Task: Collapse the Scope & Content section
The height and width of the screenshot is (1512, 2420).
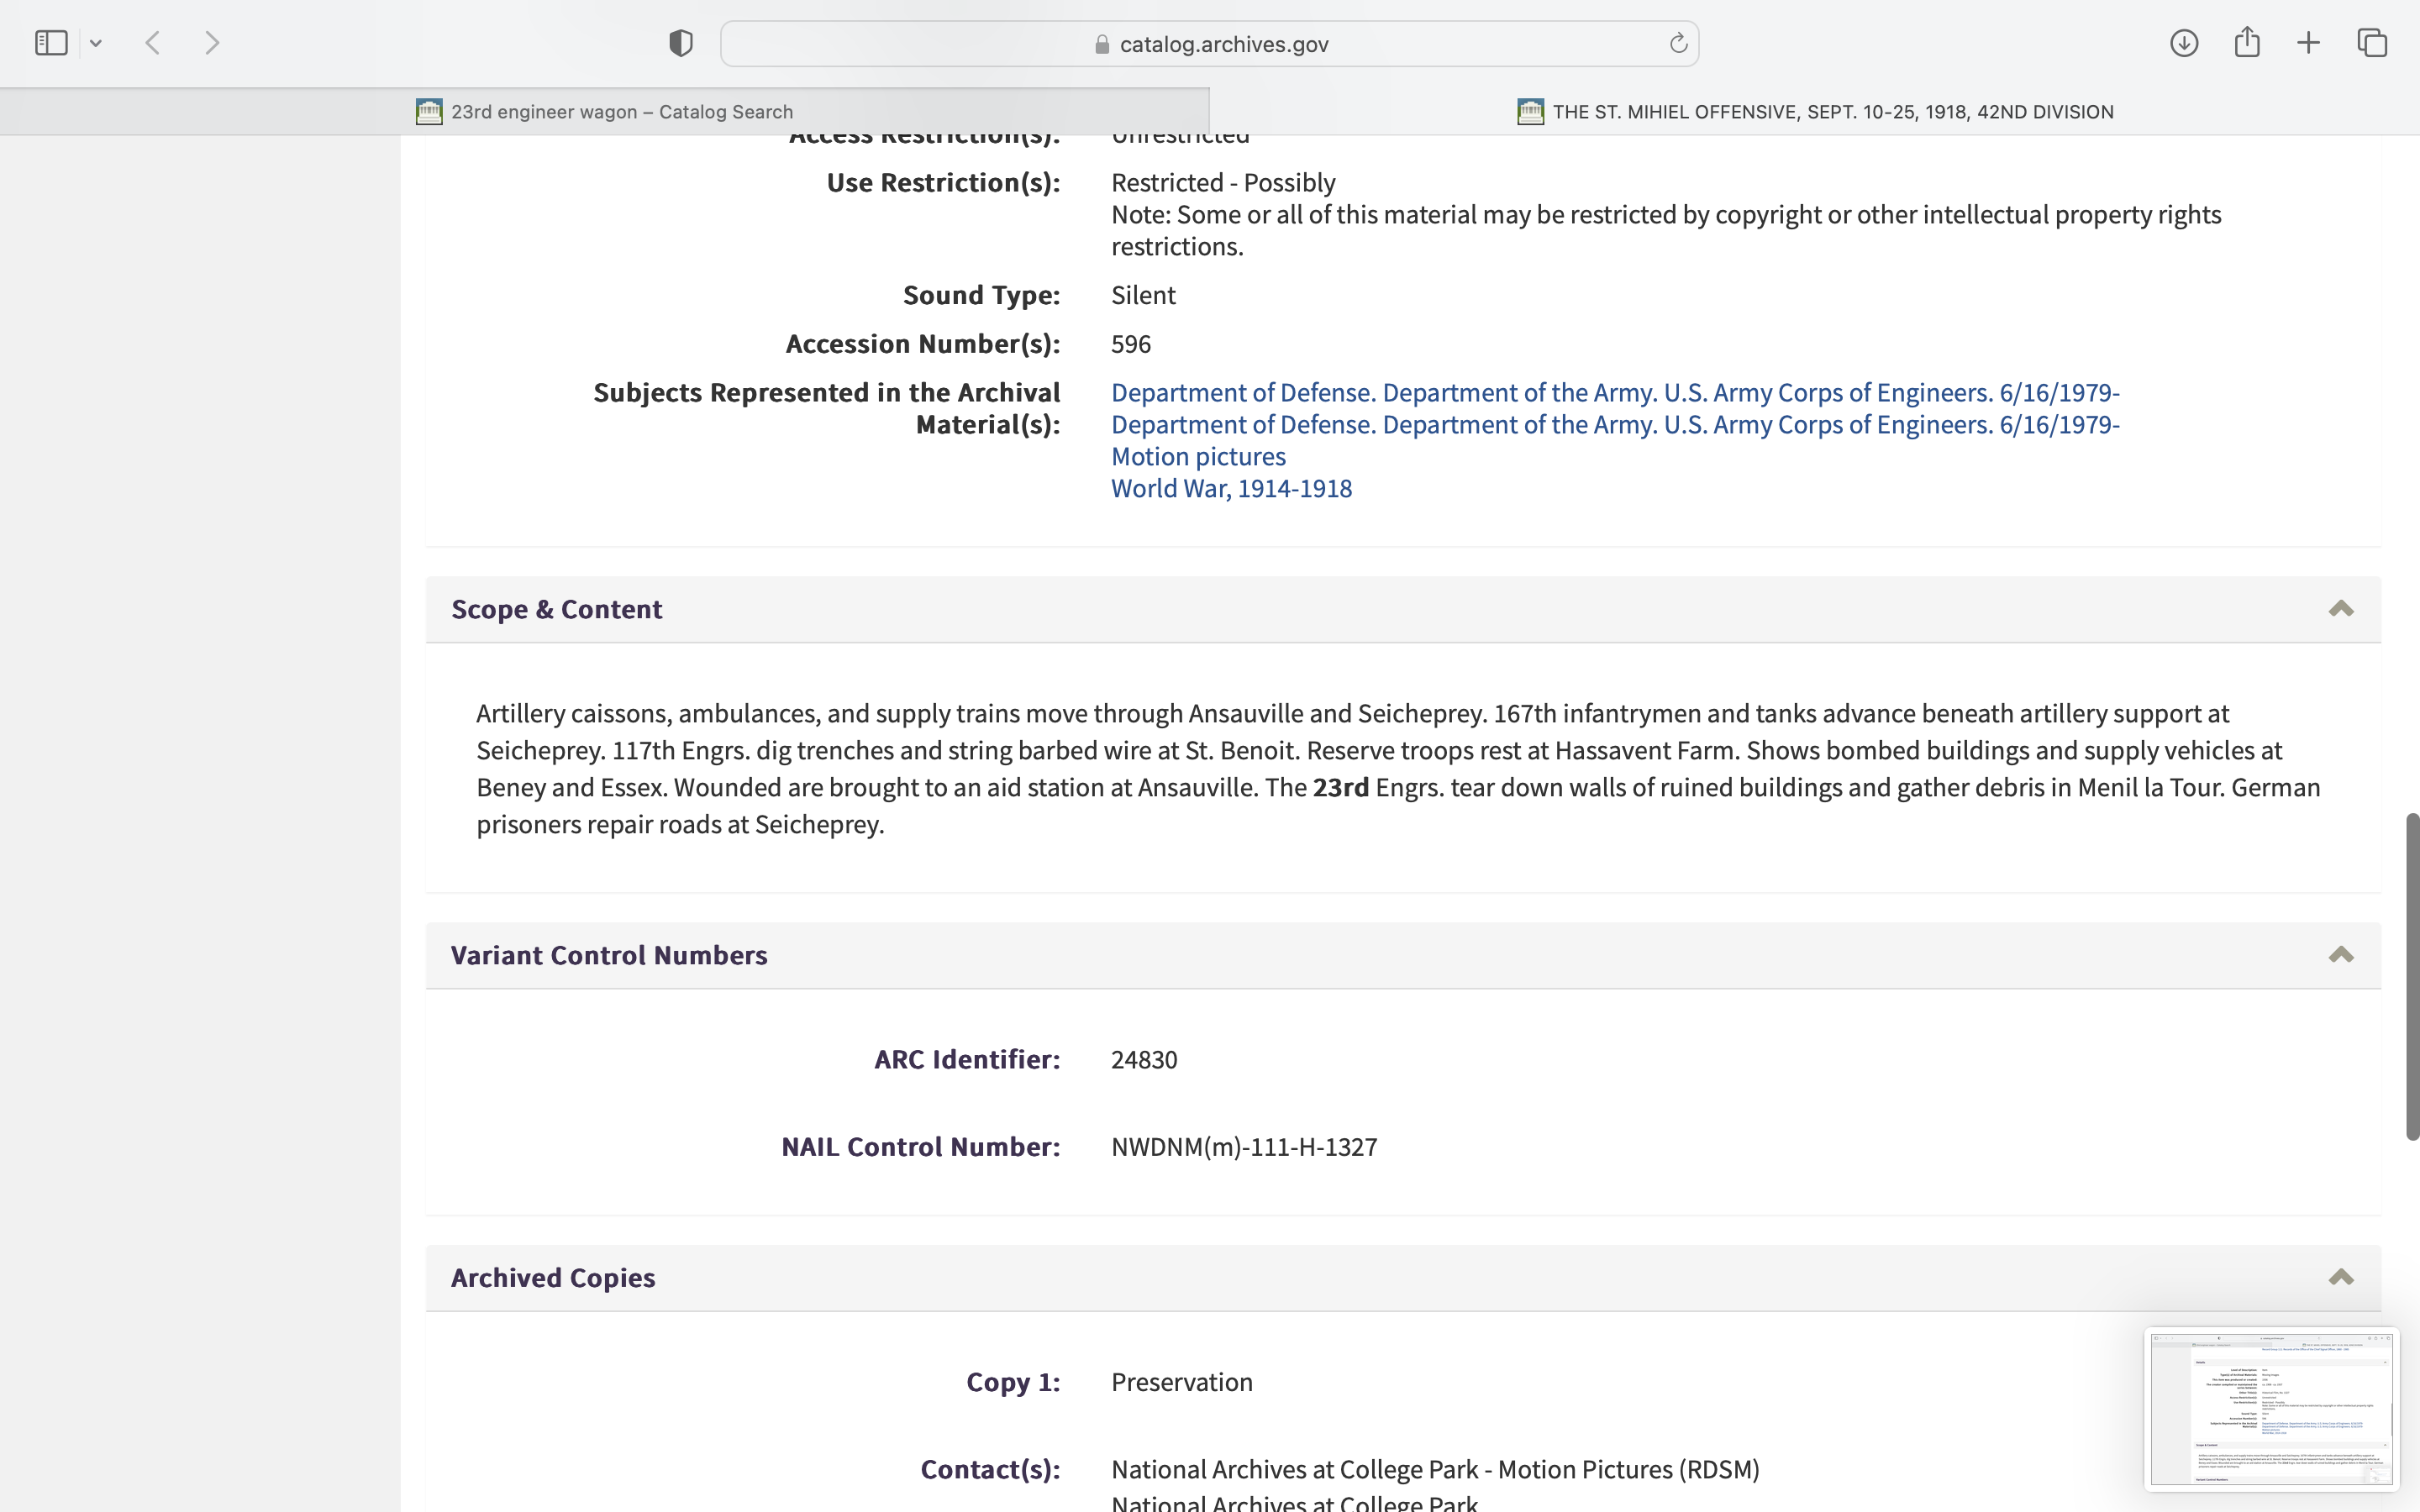Action: coord(2340,609)
